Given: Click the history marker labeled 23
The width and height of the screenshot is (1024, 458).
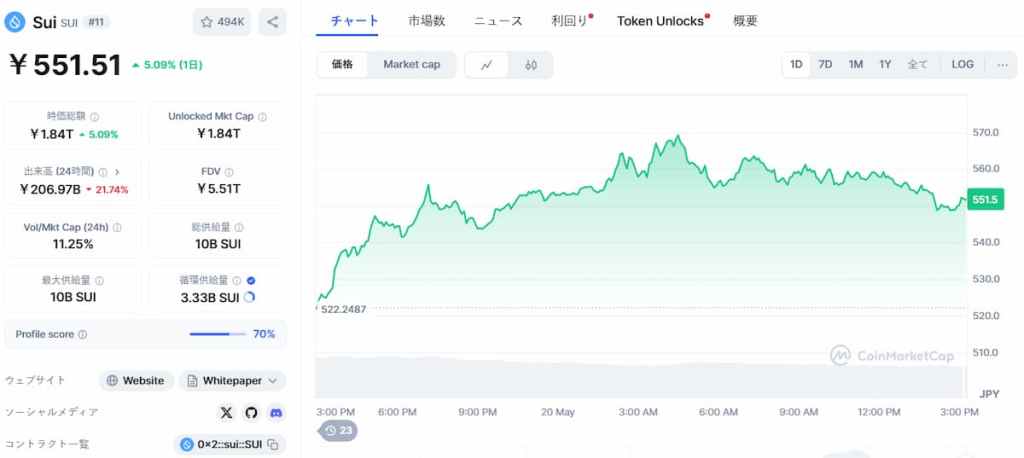Looking at the screenshot, I should pos(339,431).
